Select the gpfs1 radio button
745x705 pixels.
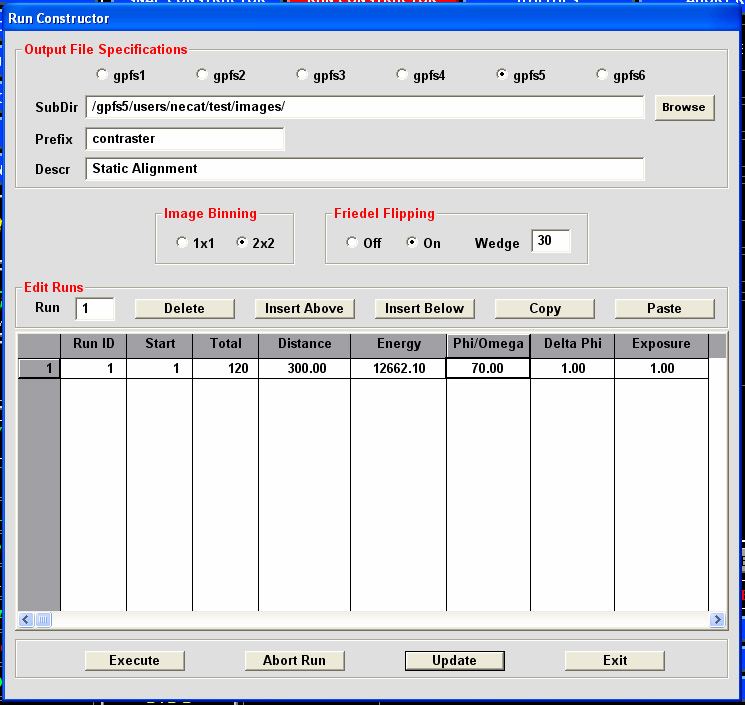(102, 75)
